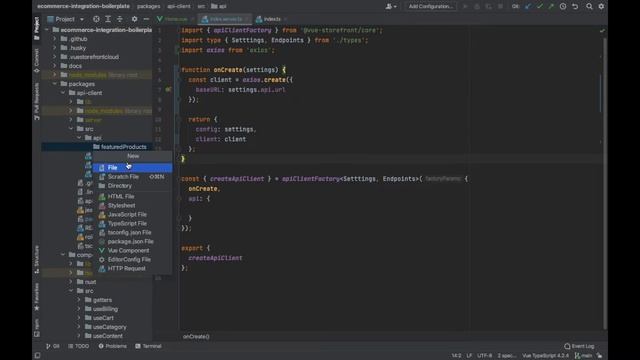This screenshot has height=360, width=640.
Task: Click the Structure side tab
Action: point(37,259)
